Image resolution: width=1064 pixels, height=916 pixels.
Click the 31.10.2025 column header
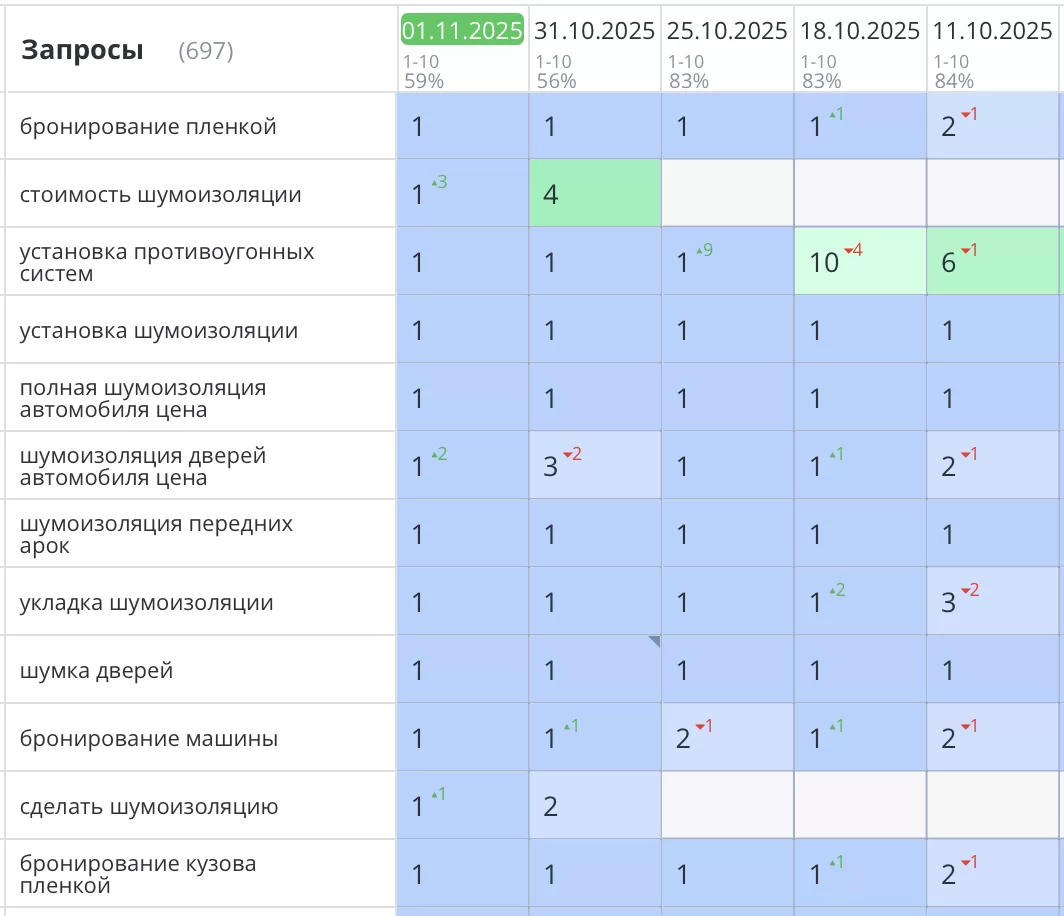coord(594,31)
